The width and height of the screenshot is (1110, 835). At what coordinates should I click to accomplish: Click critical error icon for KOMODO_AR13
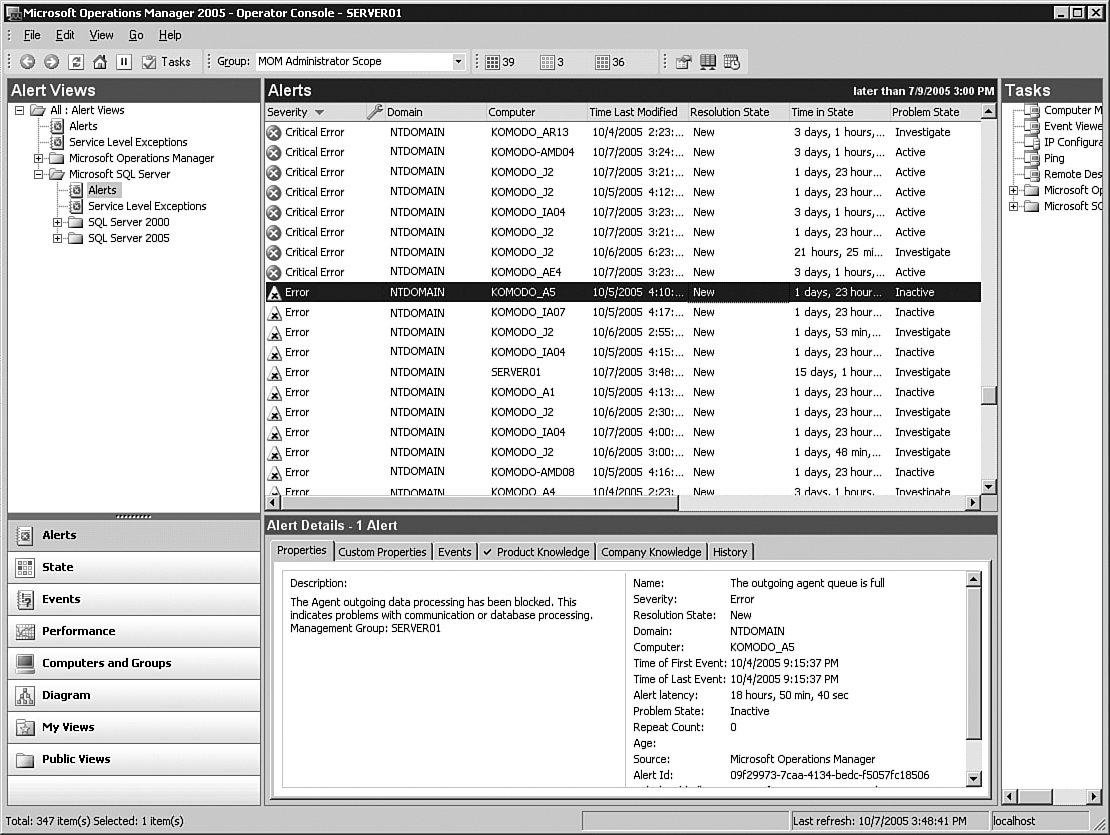274,132
